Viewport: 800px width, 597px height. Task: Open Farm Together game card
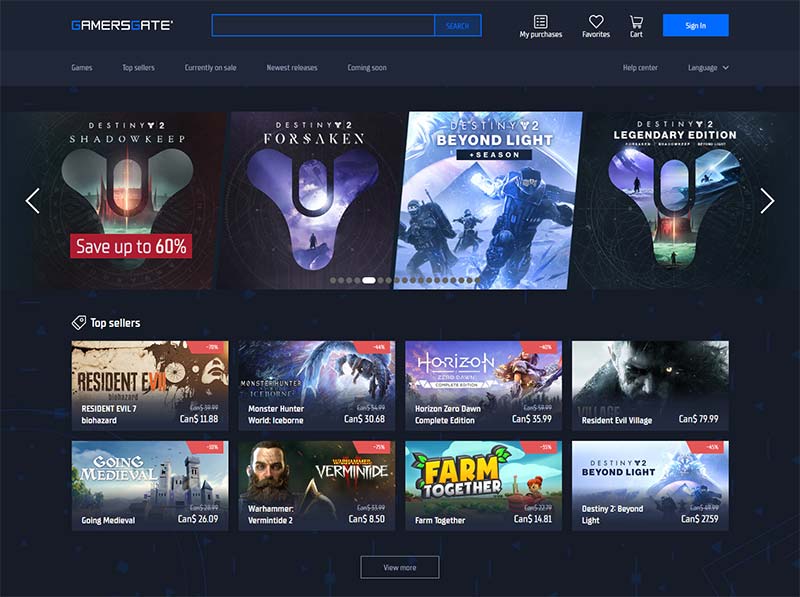click(x=484, y=486)
